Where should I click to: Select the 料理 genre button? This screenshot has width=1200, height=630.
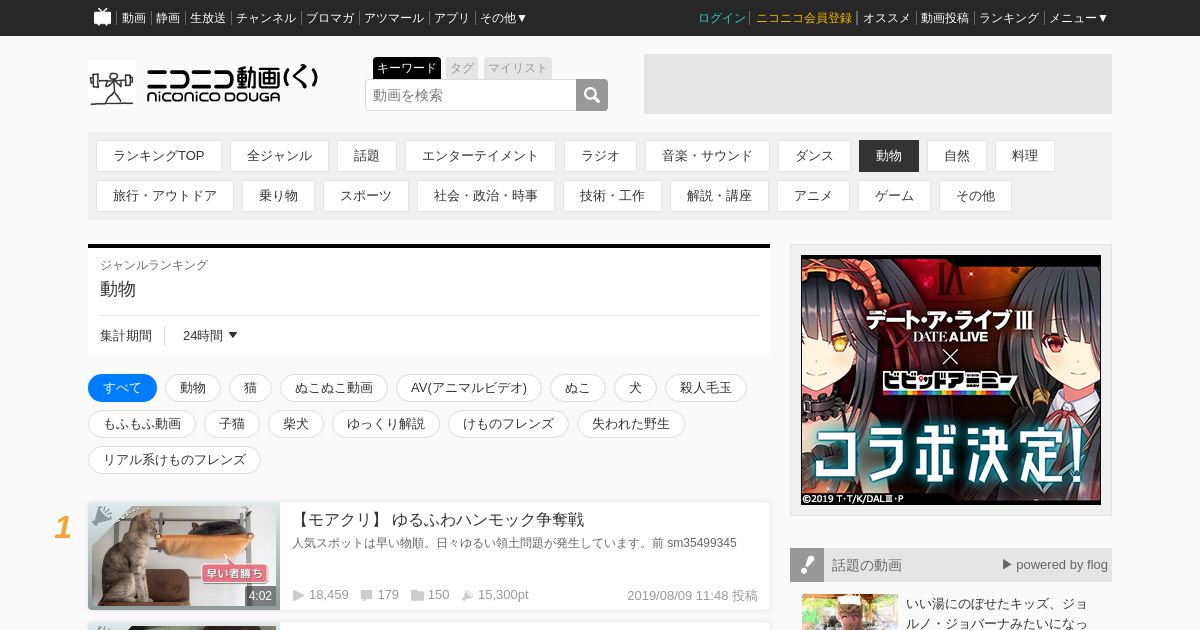point(1025,156)
